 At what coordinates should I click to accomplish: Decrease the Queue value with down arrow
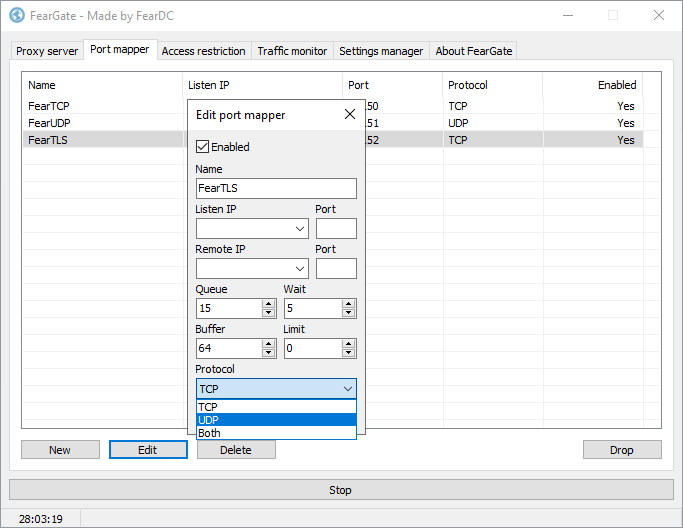[x=269, y=313]
